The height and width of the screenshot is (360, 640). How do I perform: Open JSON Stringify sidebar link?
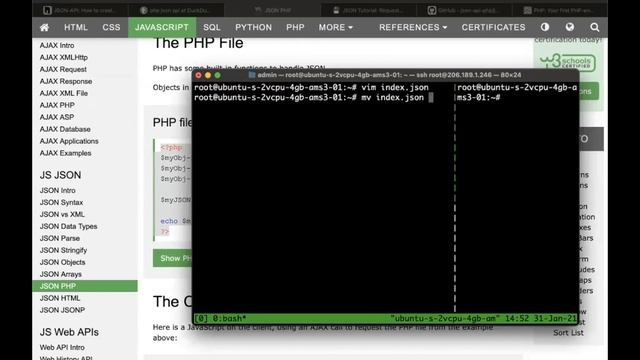63,250
